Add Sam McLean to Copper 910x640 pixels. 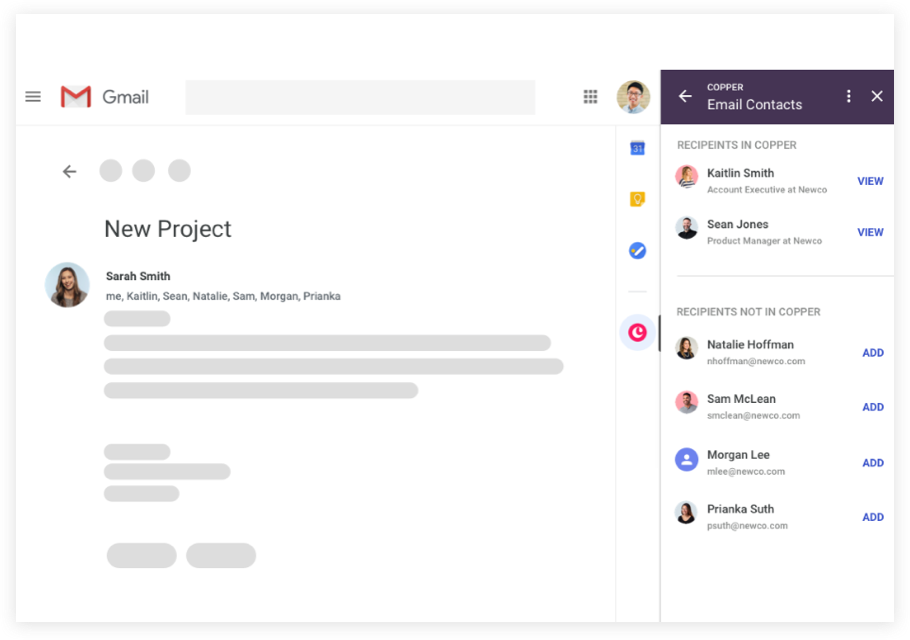[x=873, y=407]
